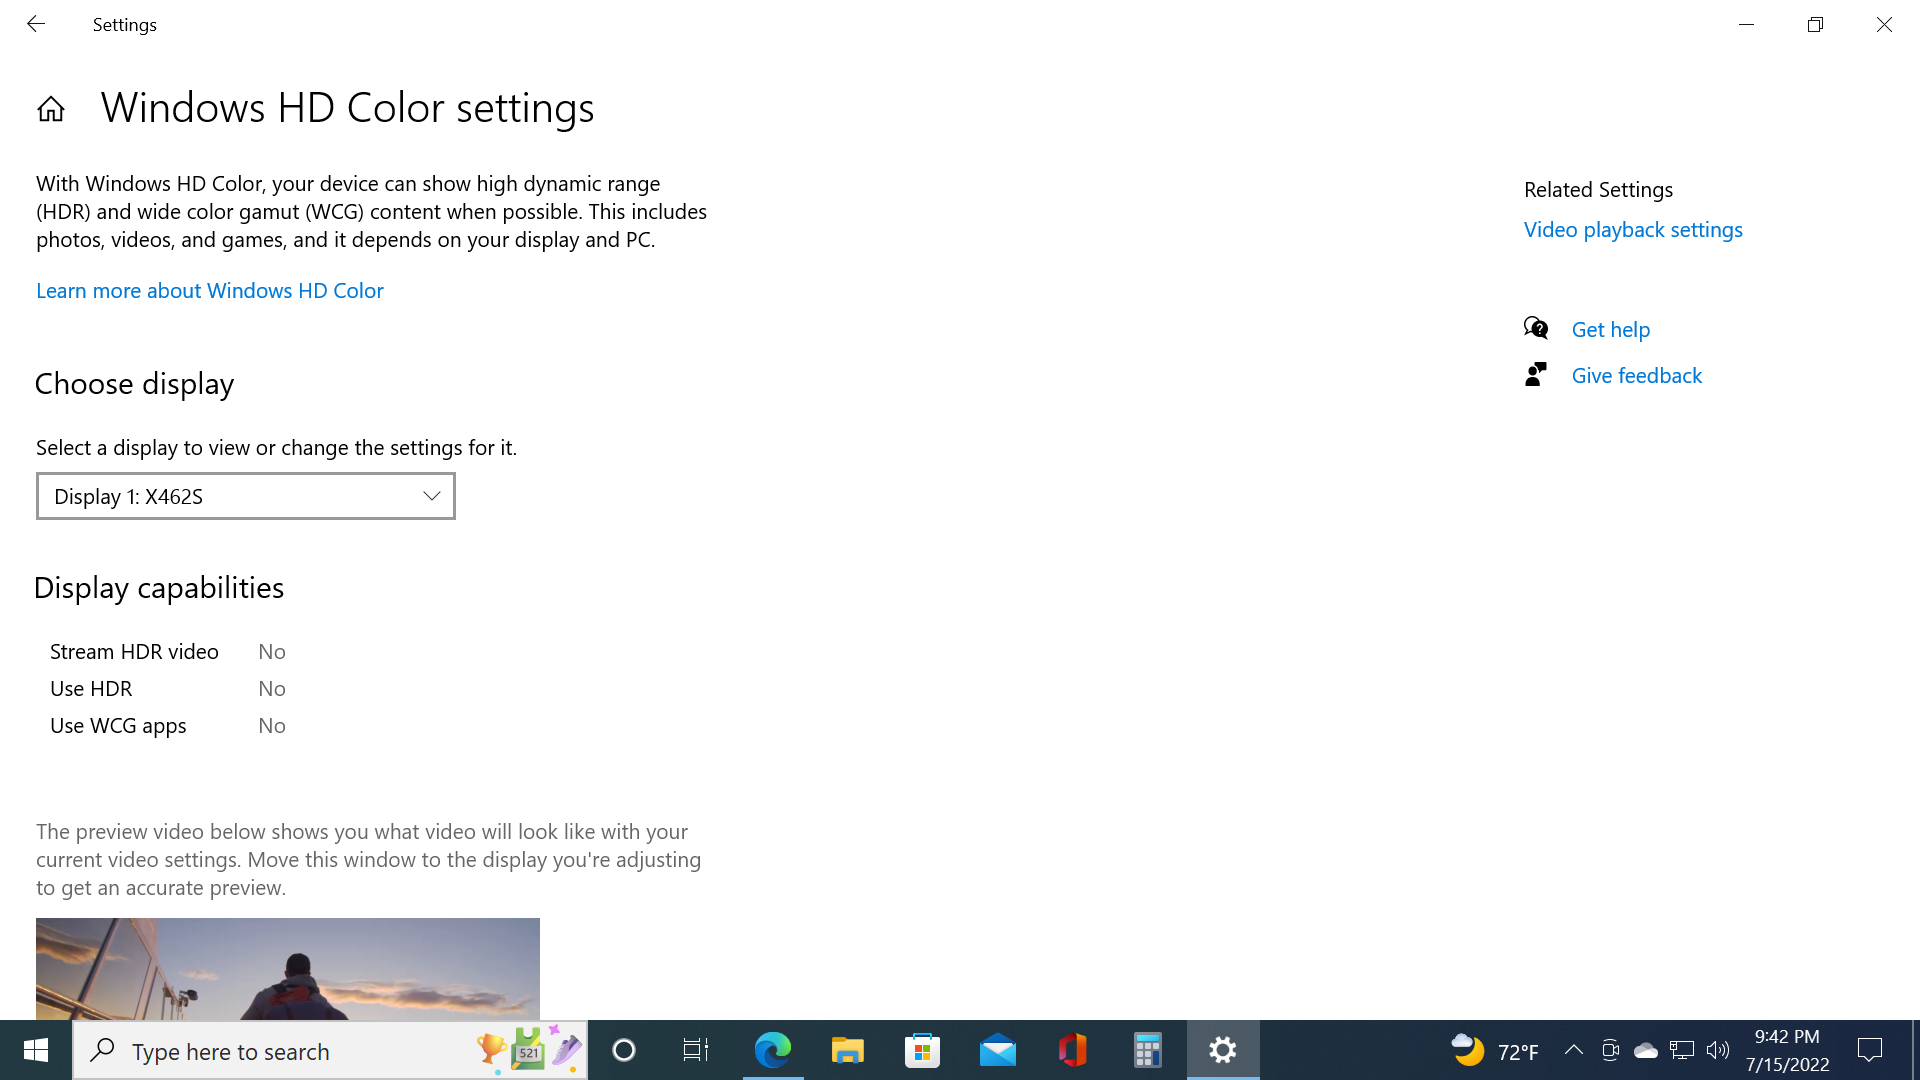Click Give feedback in Related Settings

coord(1636,375)
